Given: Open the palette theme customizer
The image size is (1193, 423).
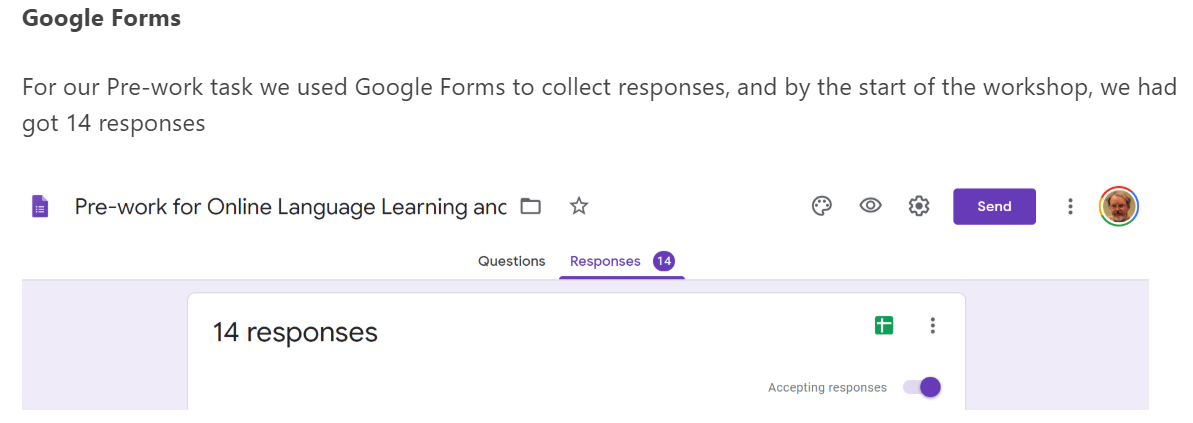Looking at the screenshot, I should (822, 207).
